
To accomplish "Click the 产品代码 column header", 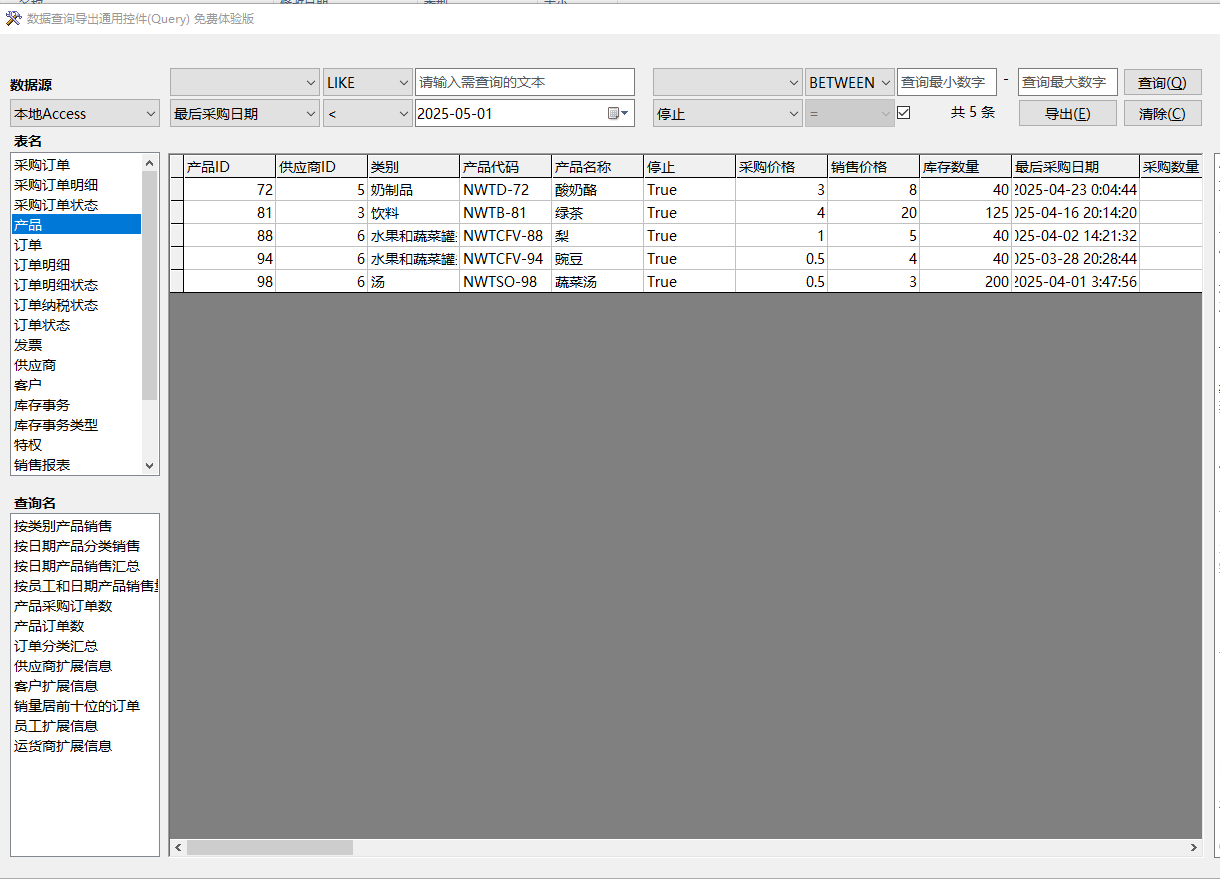I will (505, 167).
